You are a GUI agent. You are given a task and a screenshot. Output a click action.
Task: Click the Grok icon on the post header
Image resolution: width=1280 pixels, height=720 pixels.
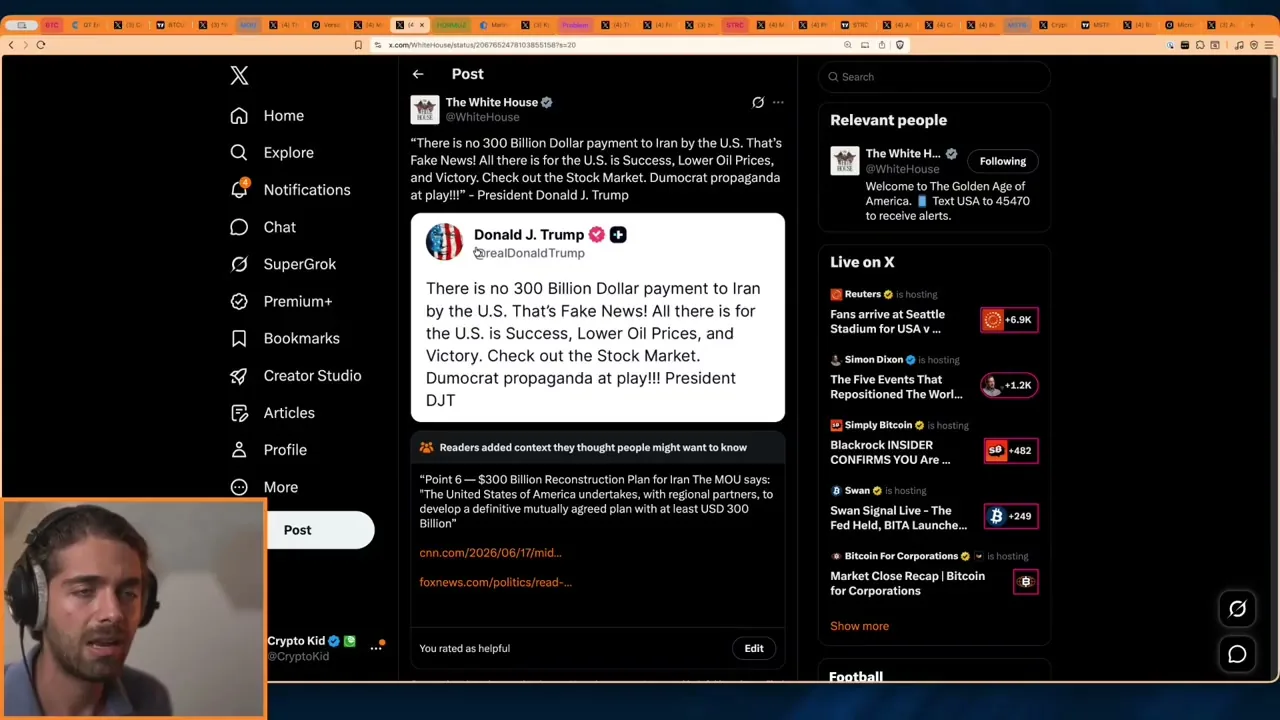(758, 102)
